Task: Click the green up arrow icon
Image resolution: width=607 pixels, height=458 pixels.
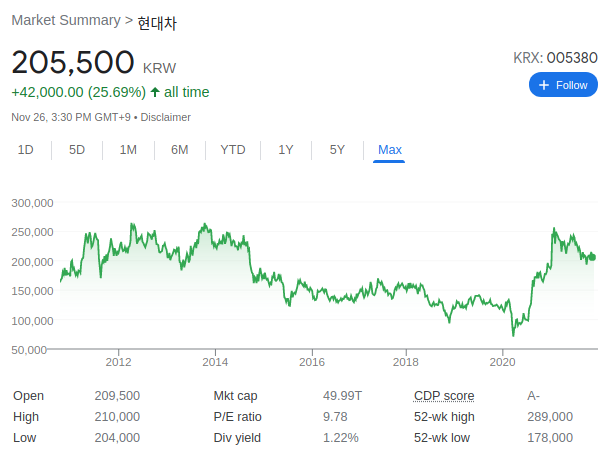Action: tap(155, 92)
